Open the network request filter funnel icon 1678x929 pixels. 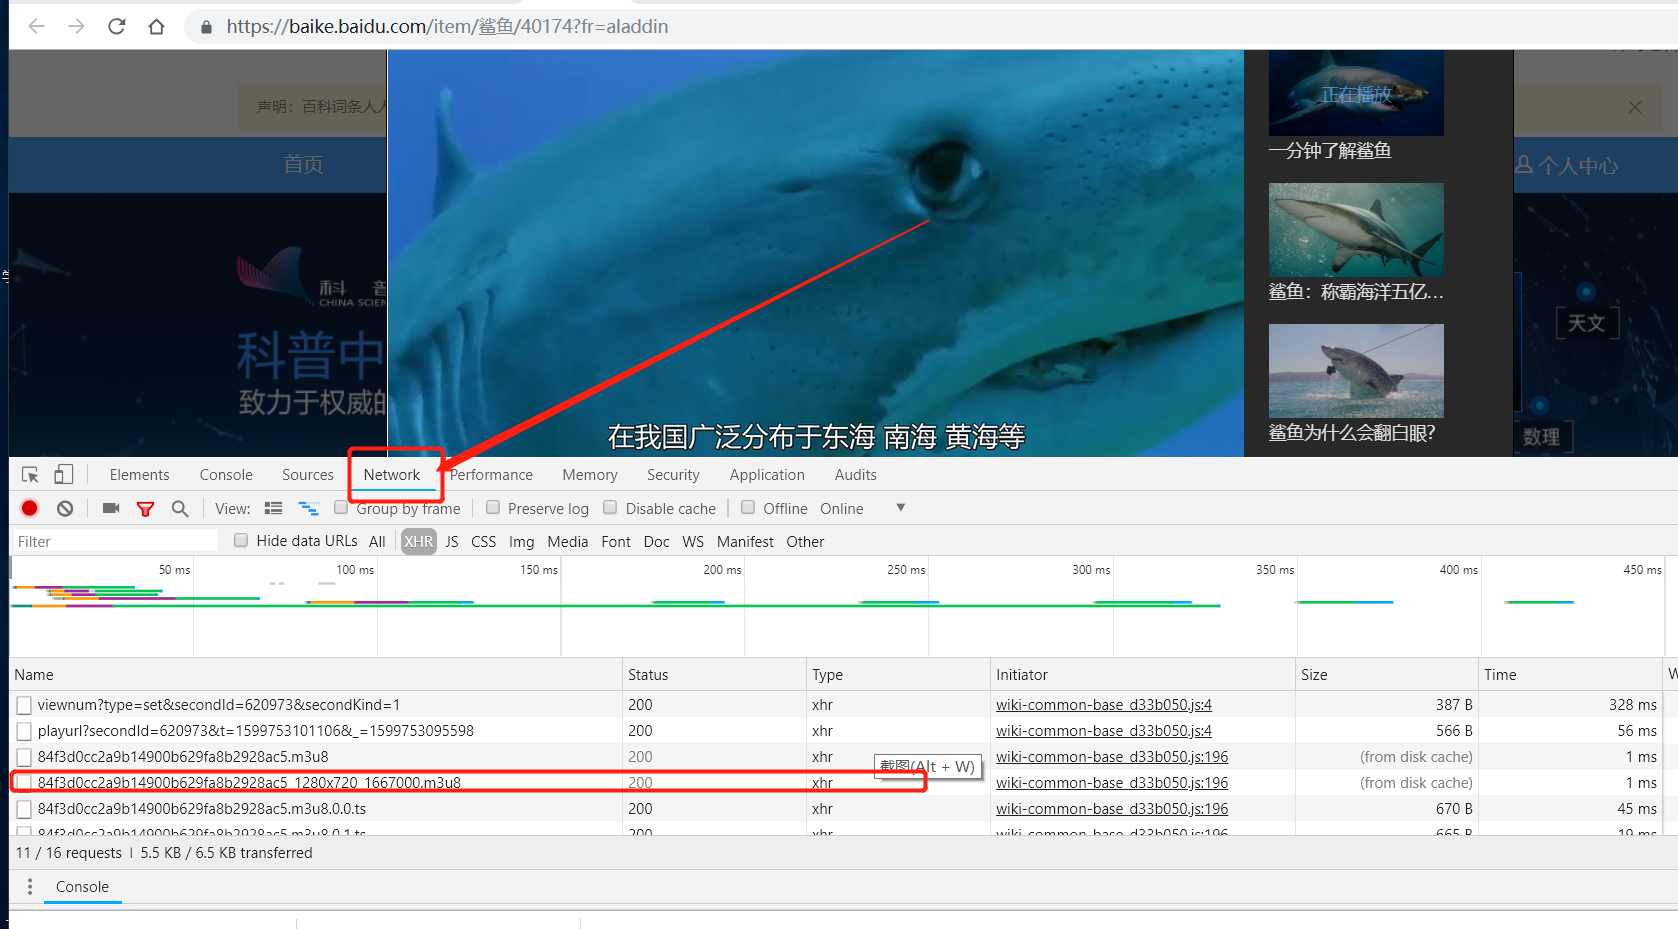pyautogui.click(x=145, y=508)
